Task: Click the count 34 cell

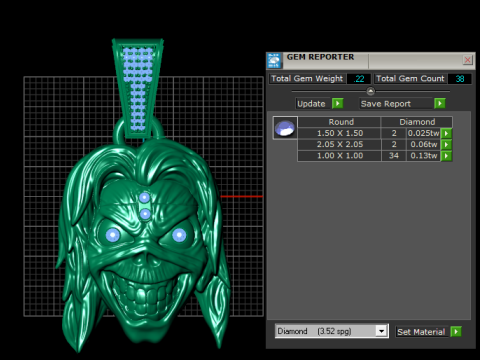Action: pyautogui.click(x=394, y=156)
